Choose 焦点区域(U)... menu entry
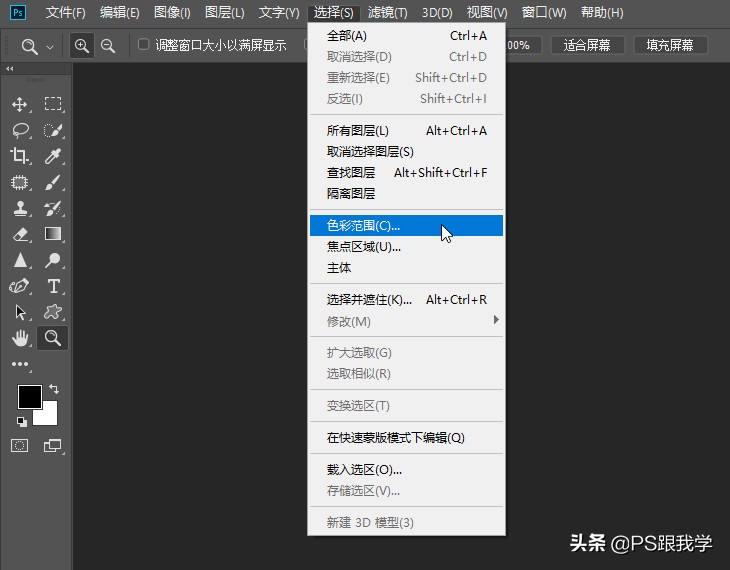The width and height of the screenshot is (730, 570). tap(406, 247)
